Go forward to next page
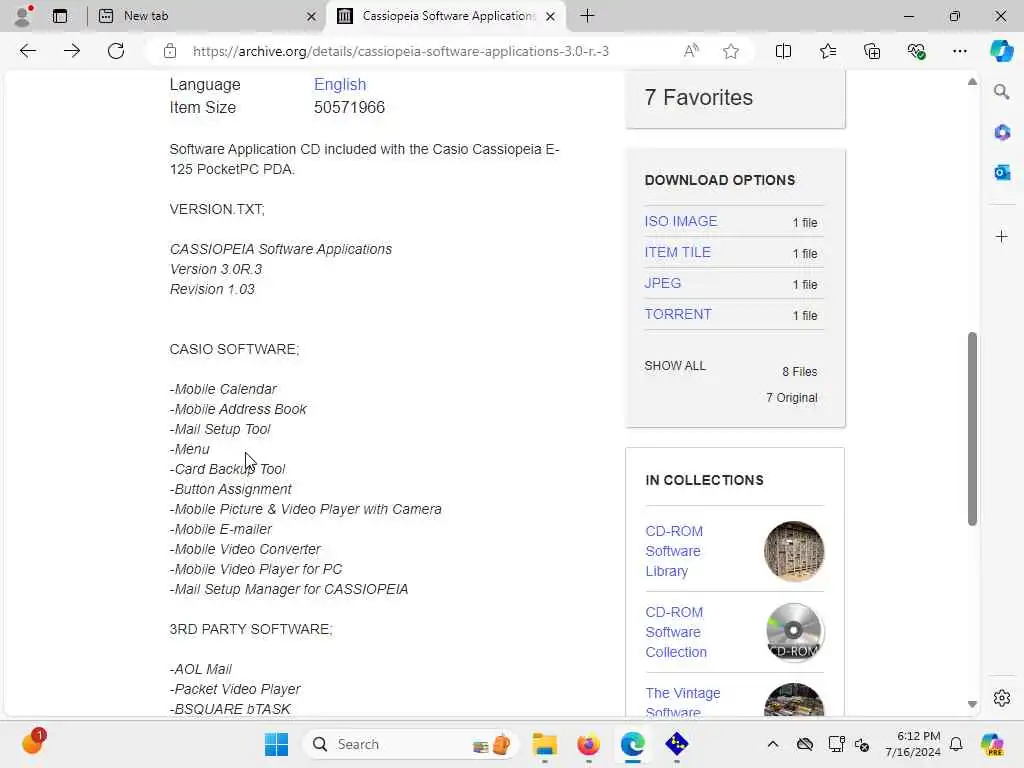This screenshot has height=768, width=1024. pyautogui.click(x=72, y=51)
